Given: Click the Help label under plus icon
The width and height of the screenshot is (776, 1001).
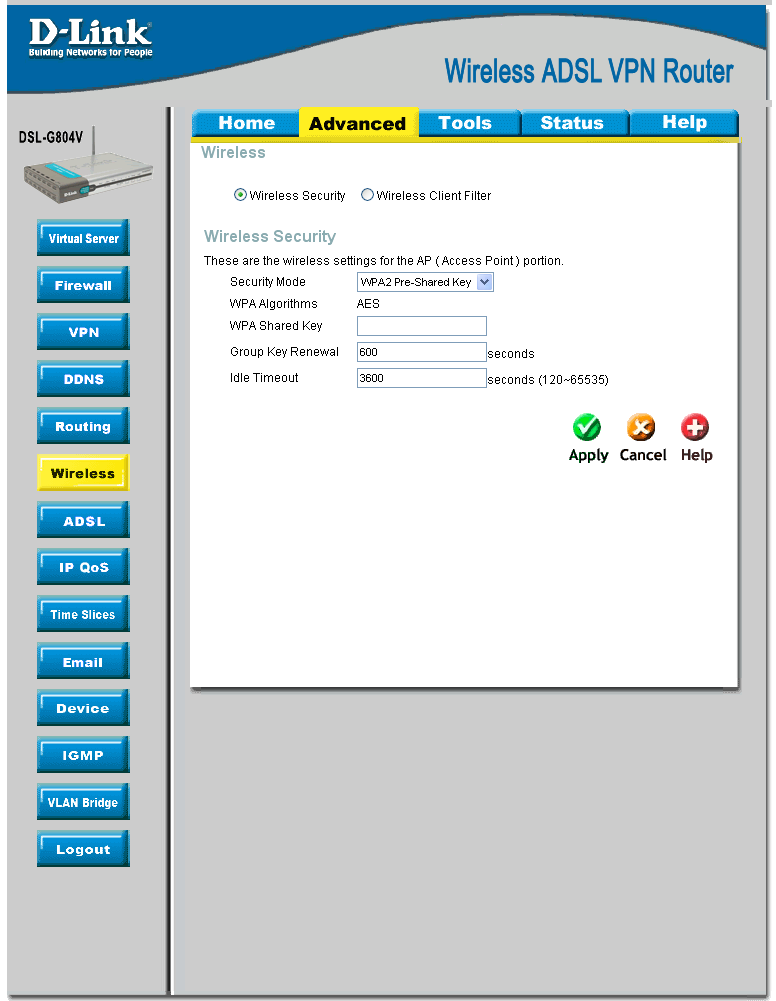Looking at the screenshot, I should coord(696,456).
